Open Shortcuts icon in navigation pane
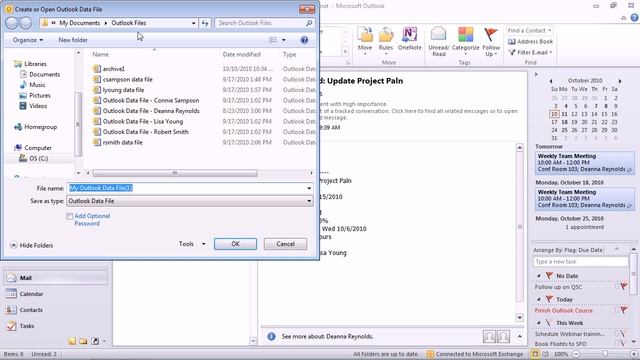Image resolution: width=640 pixels, height=360 pixels. pos(95,341)
